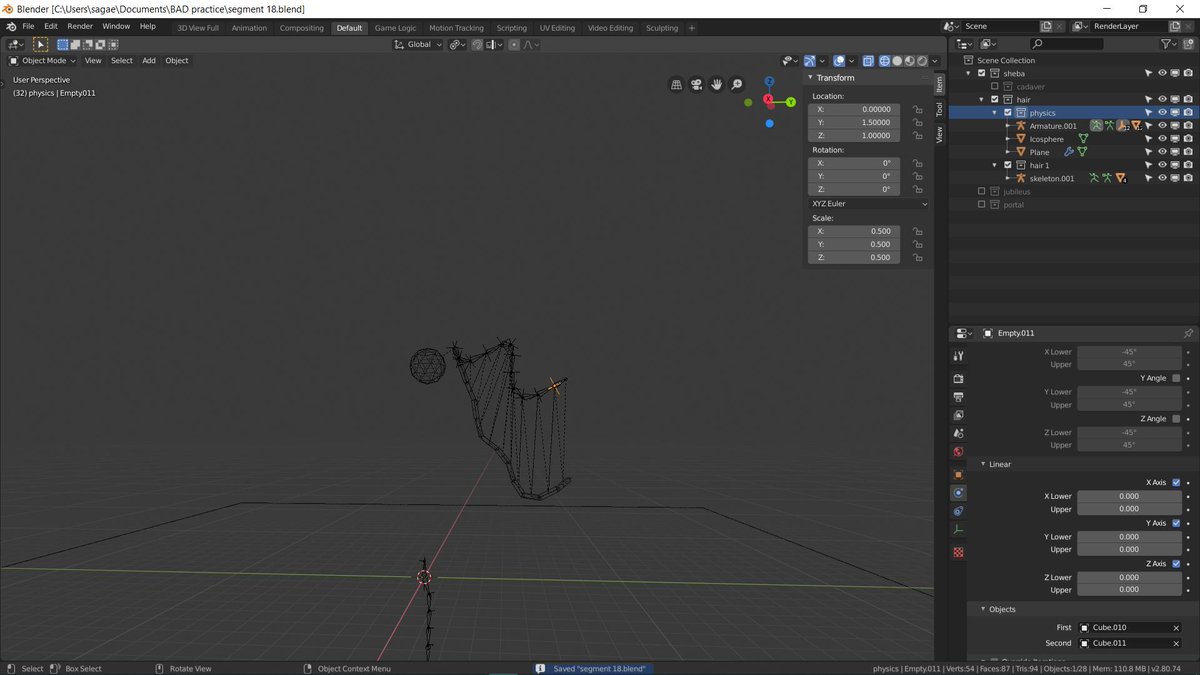
Task: Open the World properties tab icon
Action: [x=958, y=452]
